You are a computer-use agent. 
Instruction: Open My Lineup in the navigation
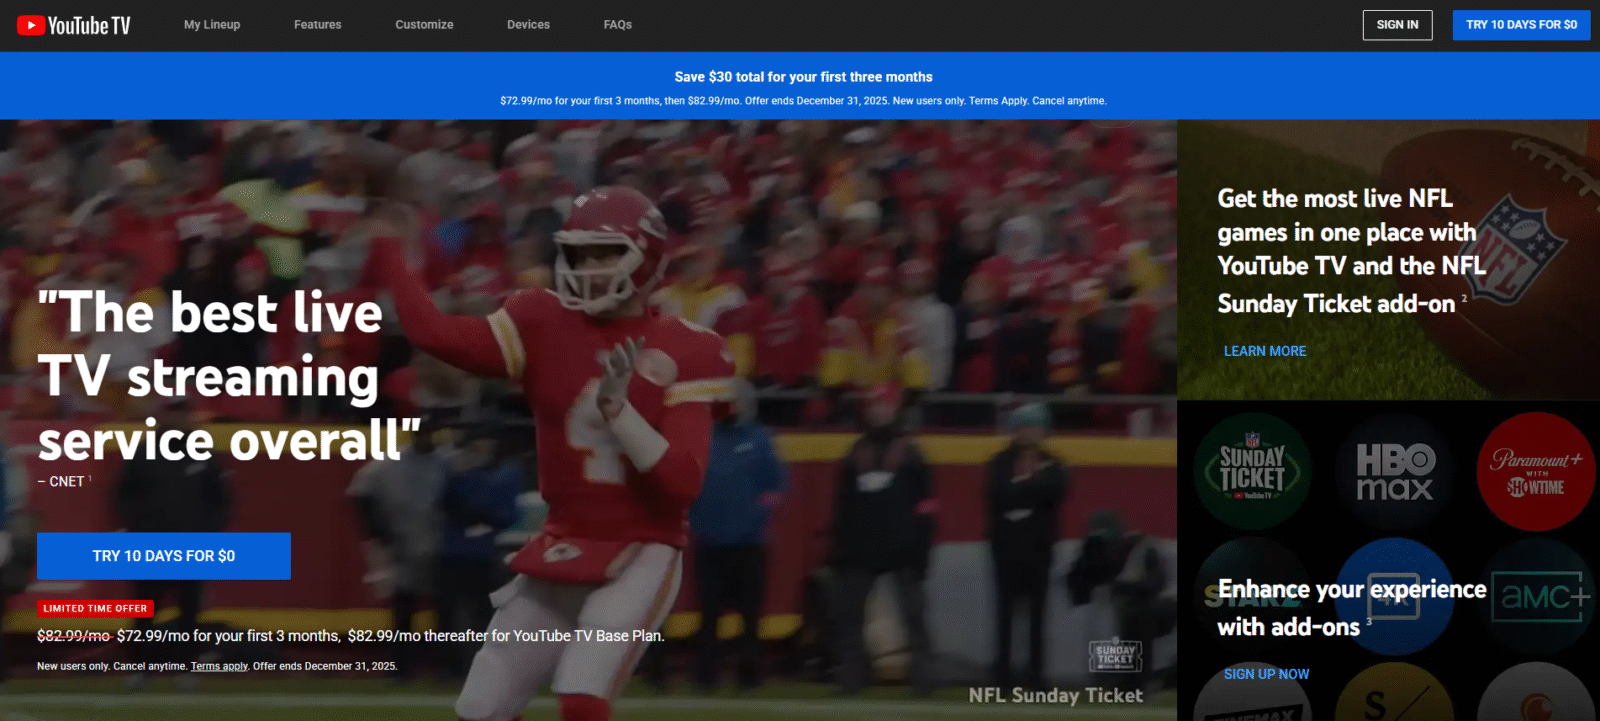[212, 25]
